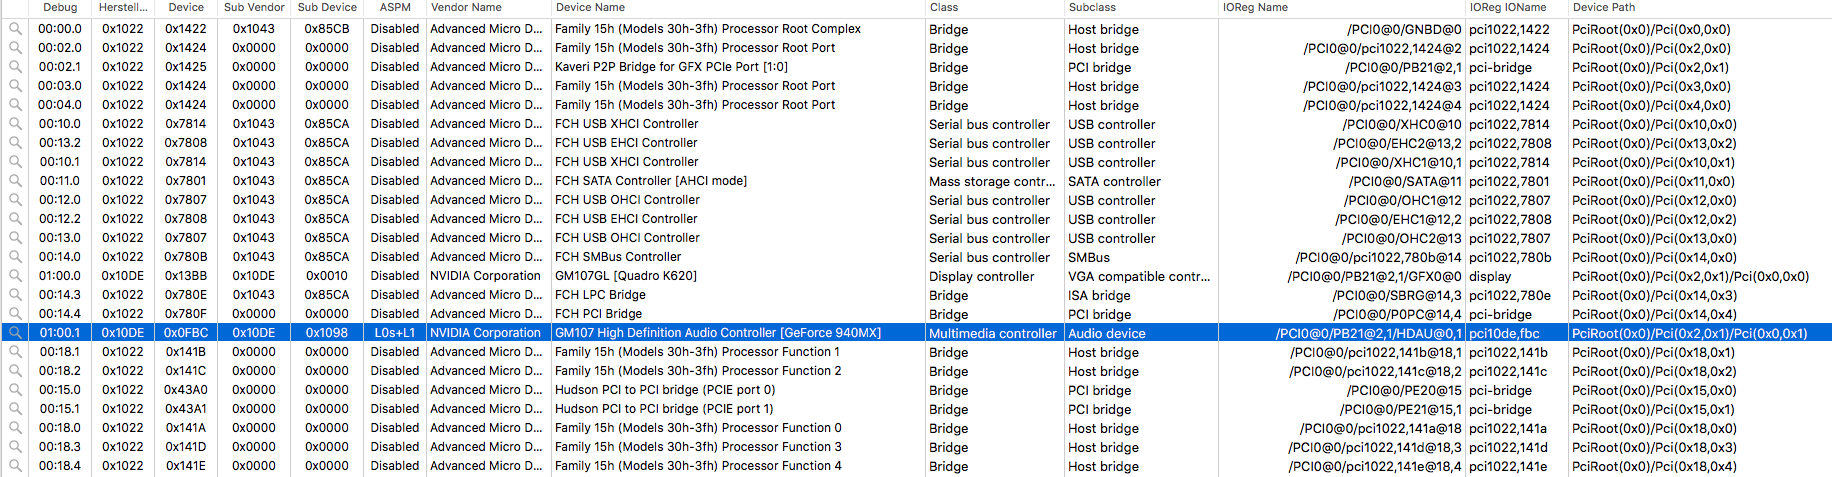
Task: Click magnifier icon beside Kaveri P2P Bridge
Action: pyautogui.click(x=15, y=67)
